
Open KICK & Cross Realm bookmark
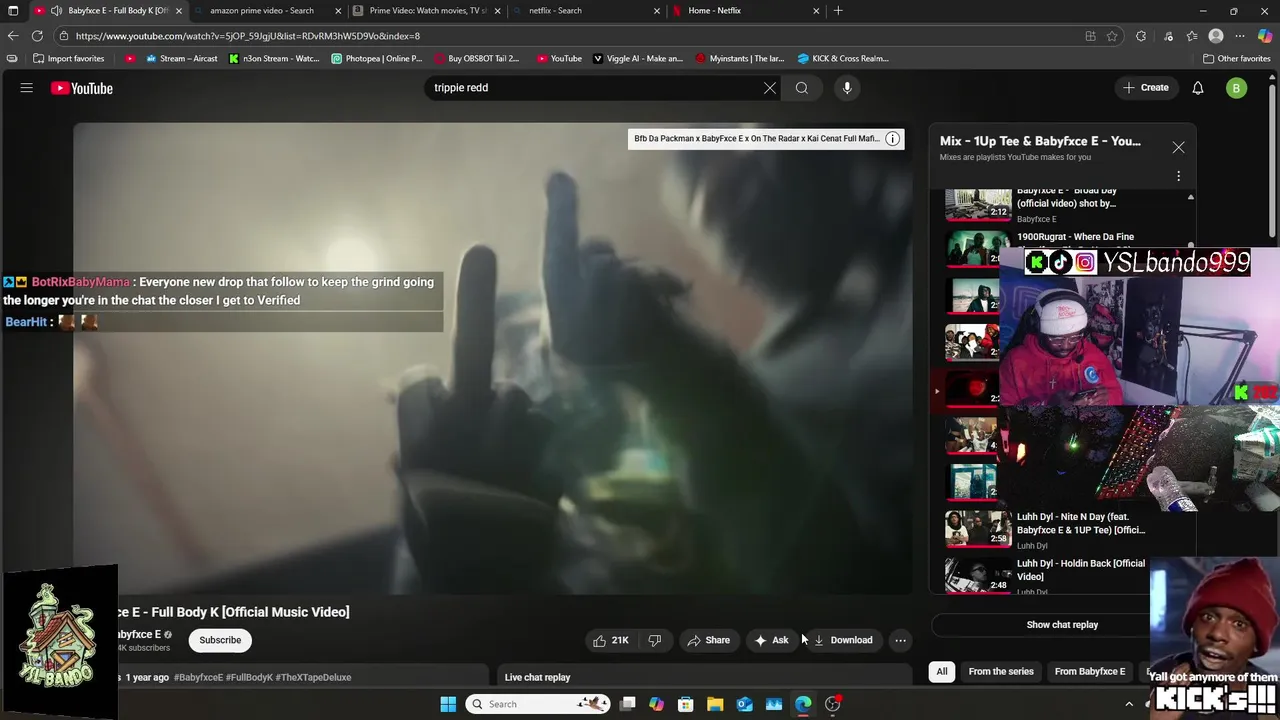coord(843,59)
